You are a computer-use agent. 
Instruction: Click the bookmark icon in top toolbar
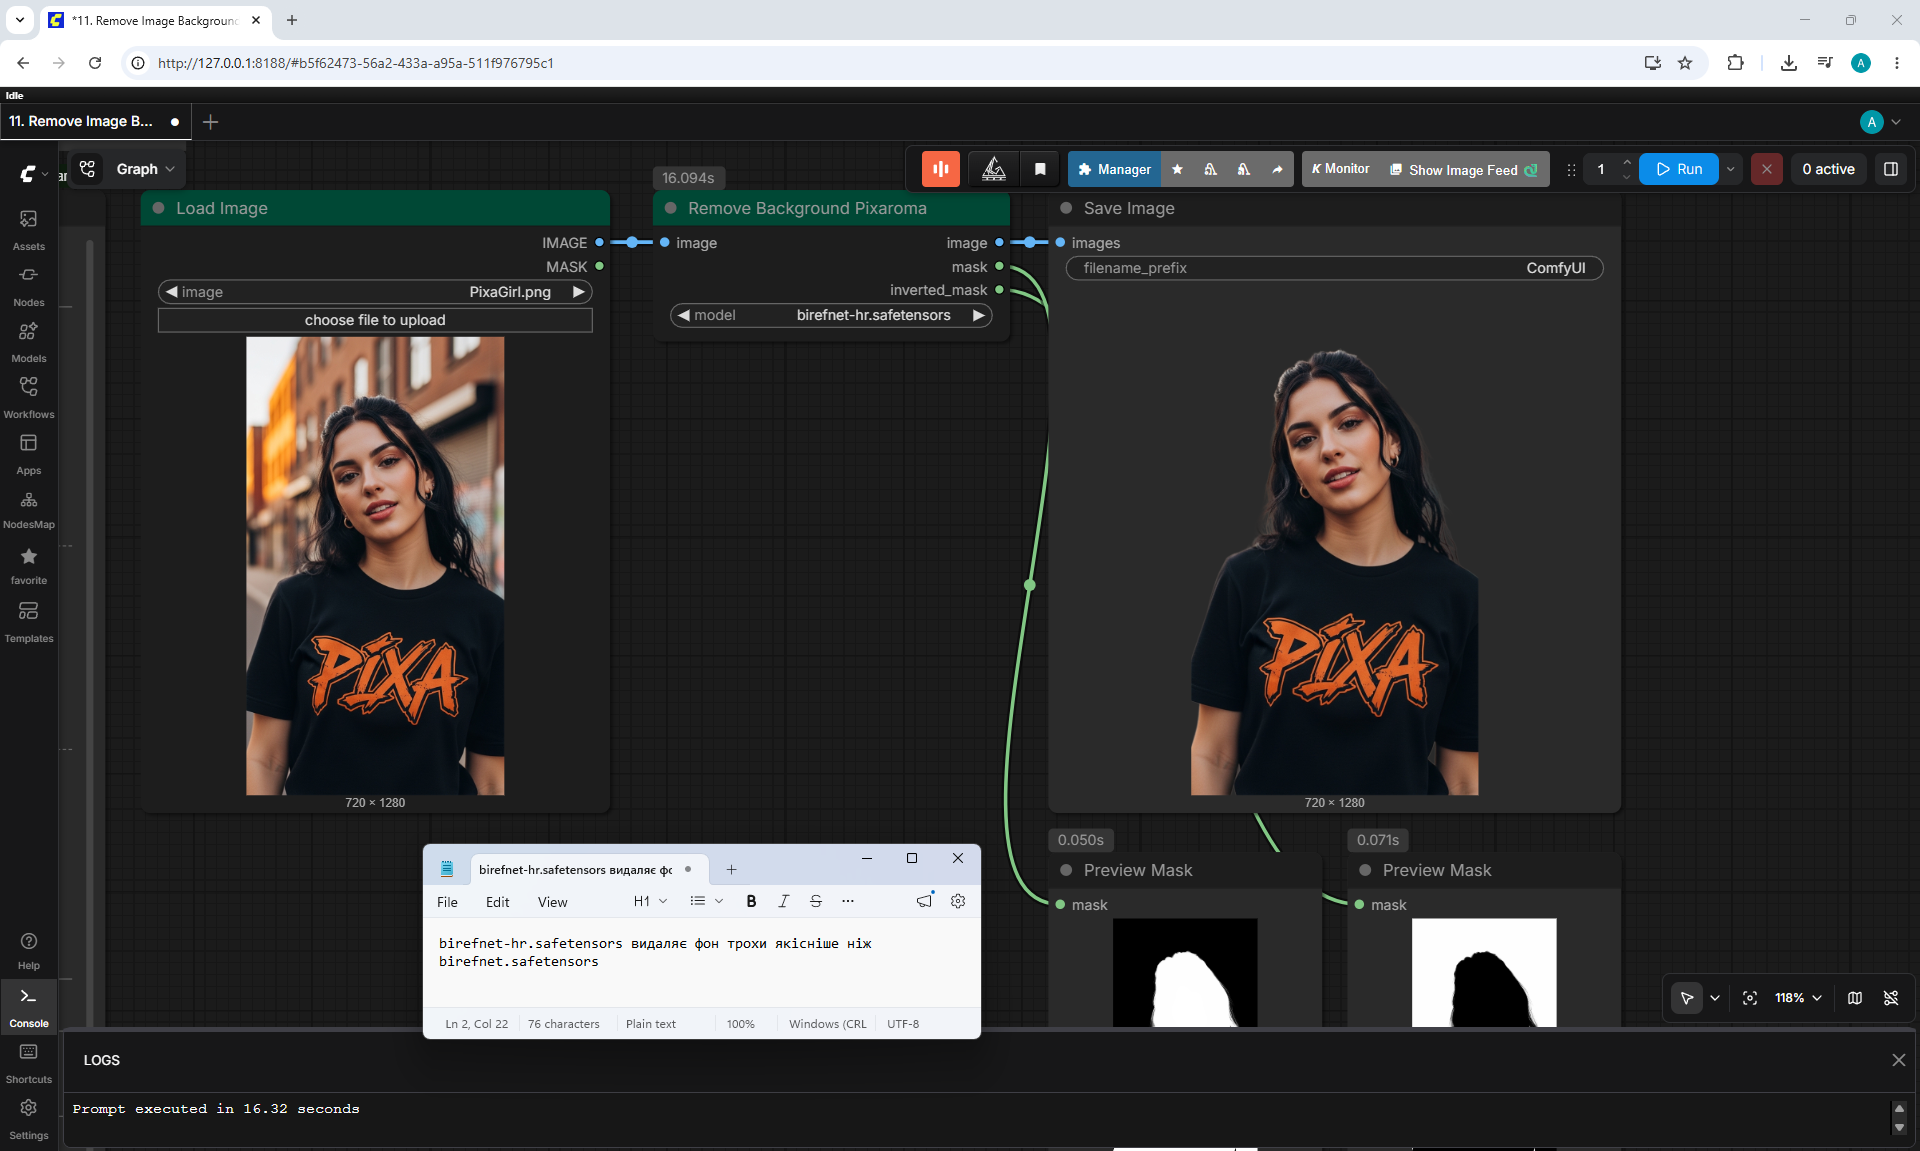[x=1040, y=169]
